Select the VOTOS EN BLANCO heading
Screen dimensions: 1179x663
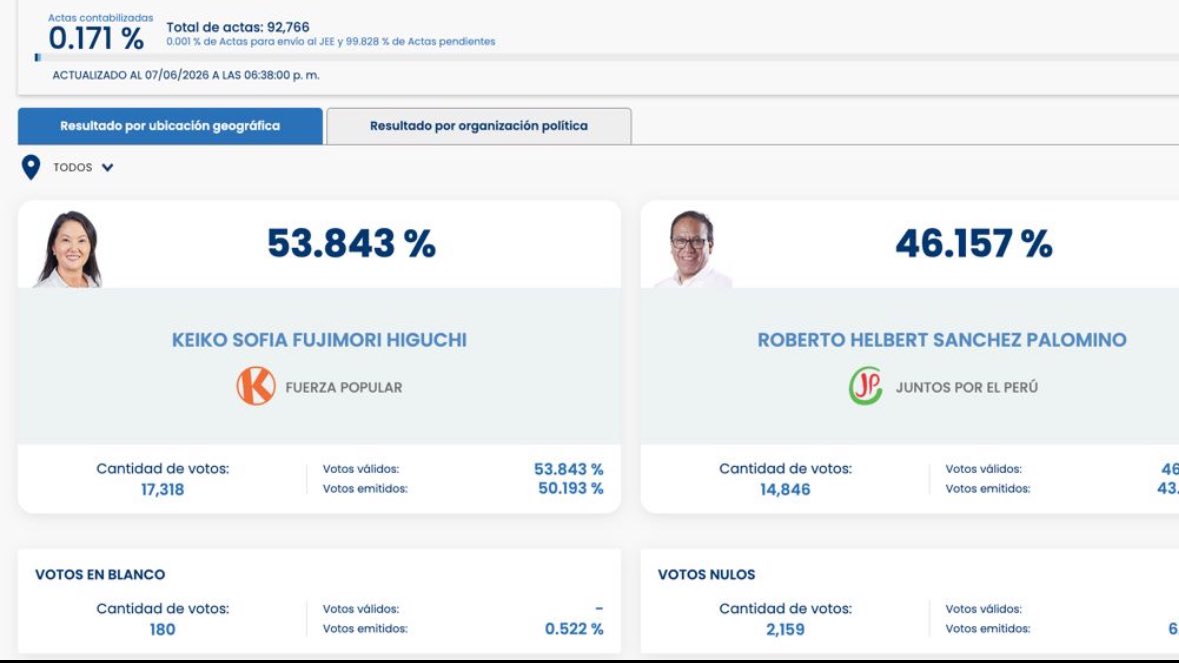[x=100, y=574]
